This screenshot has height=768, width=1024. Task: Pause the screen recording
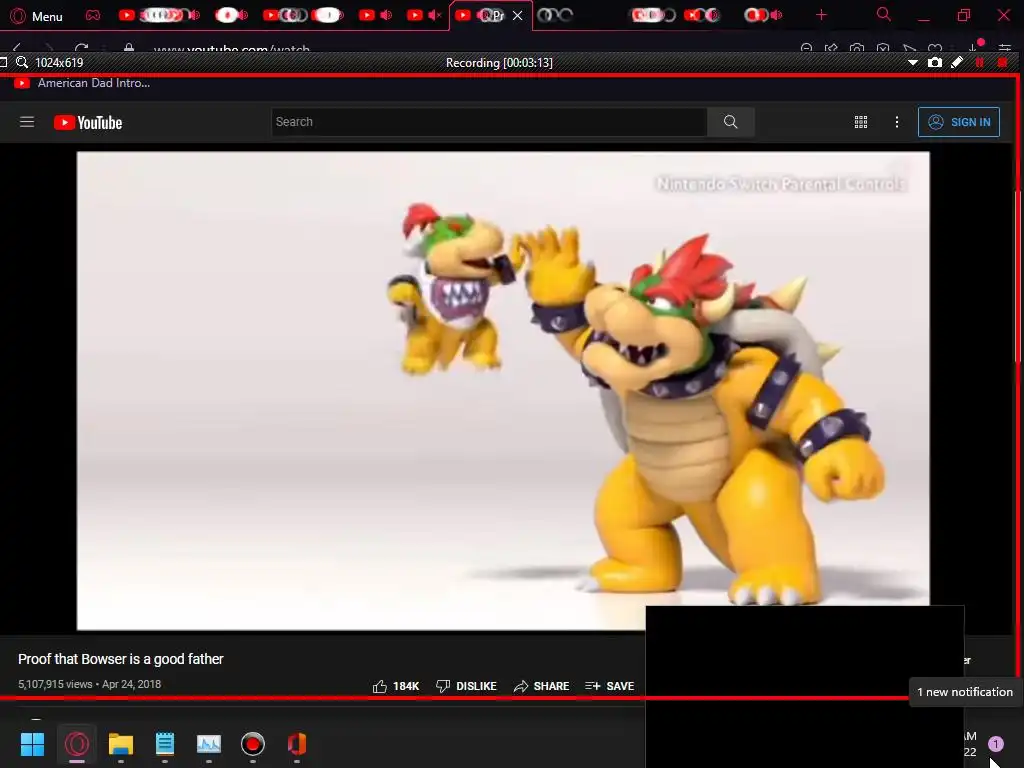pos(979,63)
